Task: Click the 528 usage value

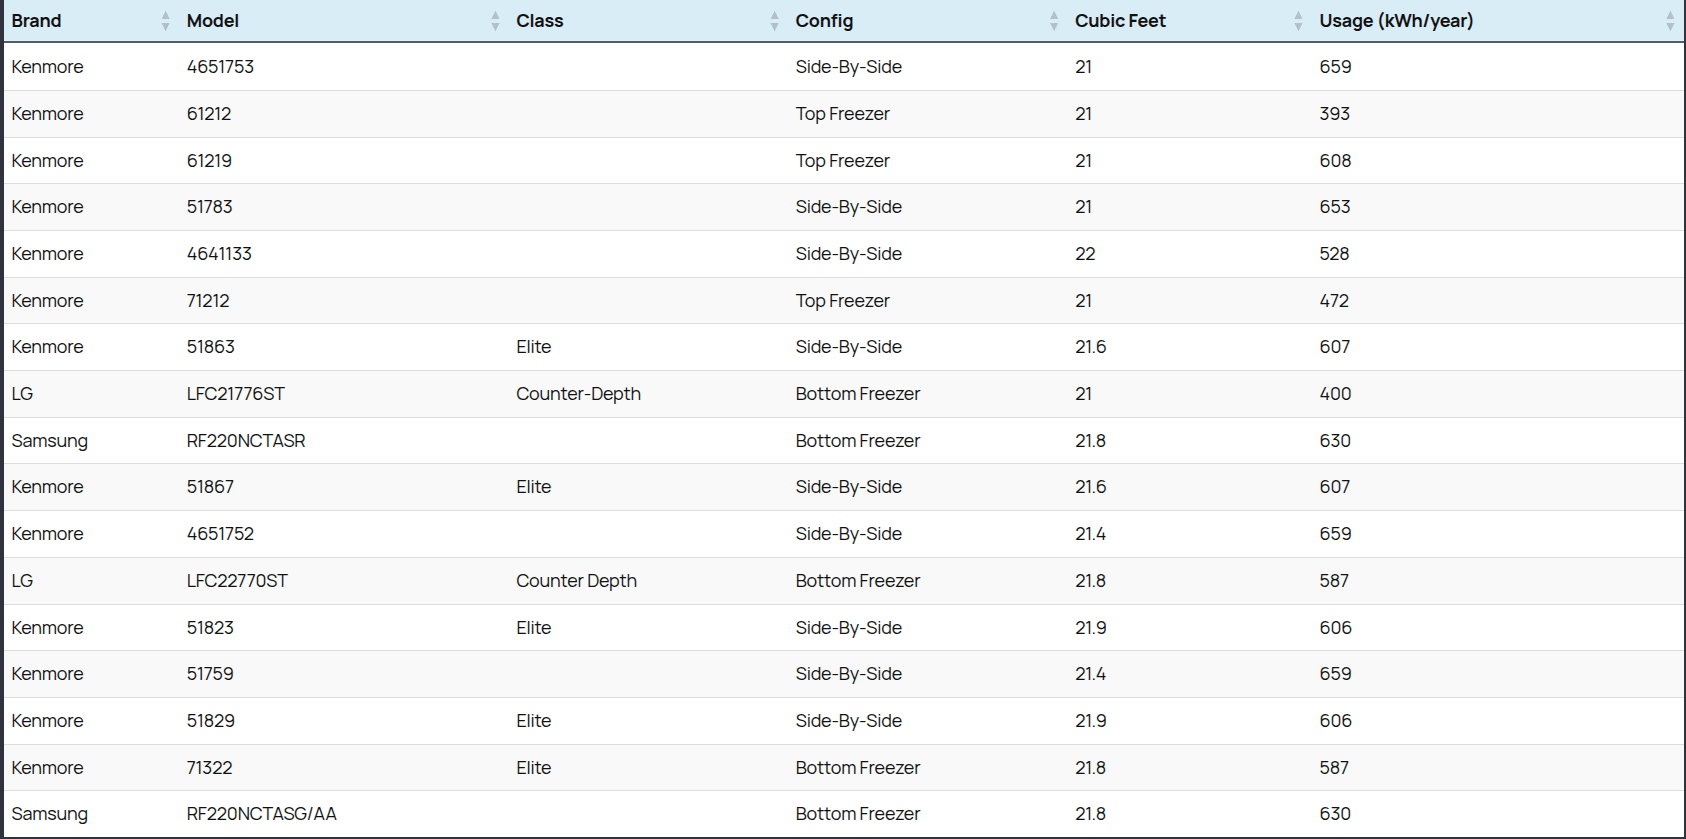Action: click(x=1334, y=254)
